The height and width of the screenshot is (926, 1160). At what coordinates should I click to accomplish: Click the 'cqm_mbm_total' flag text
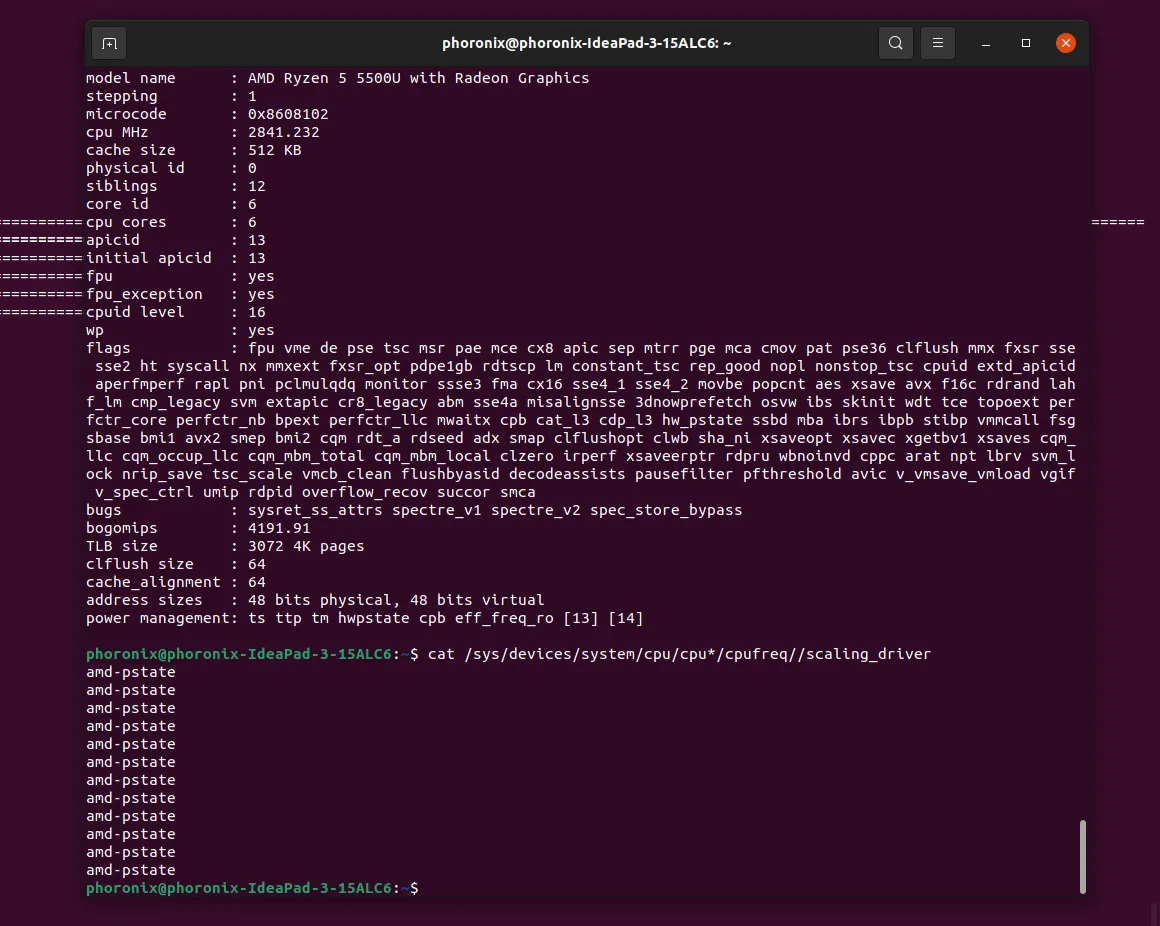tap(306, 456)
